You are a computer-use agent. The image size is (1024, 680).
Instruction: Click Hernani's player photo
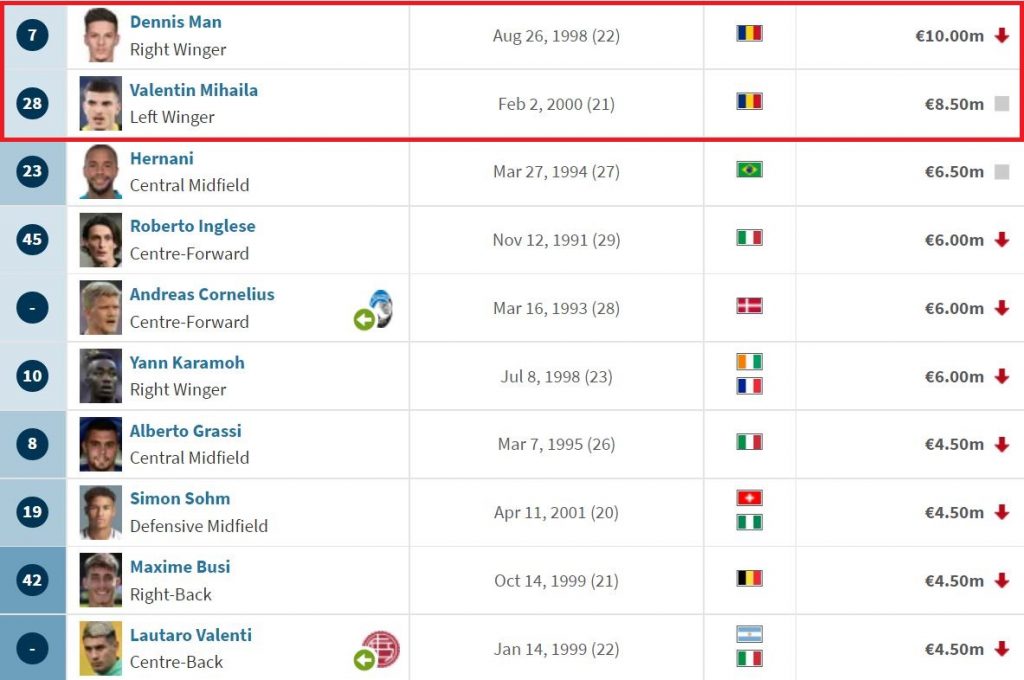[100, 172]
